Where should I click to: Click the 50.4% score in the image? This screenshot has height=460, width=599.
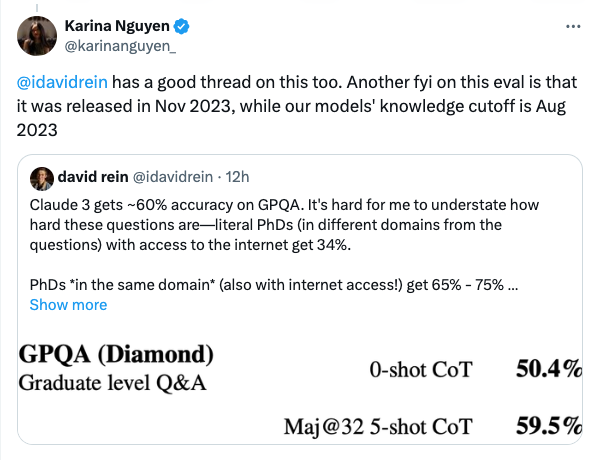pyautogui.click(x=549, y=369)
